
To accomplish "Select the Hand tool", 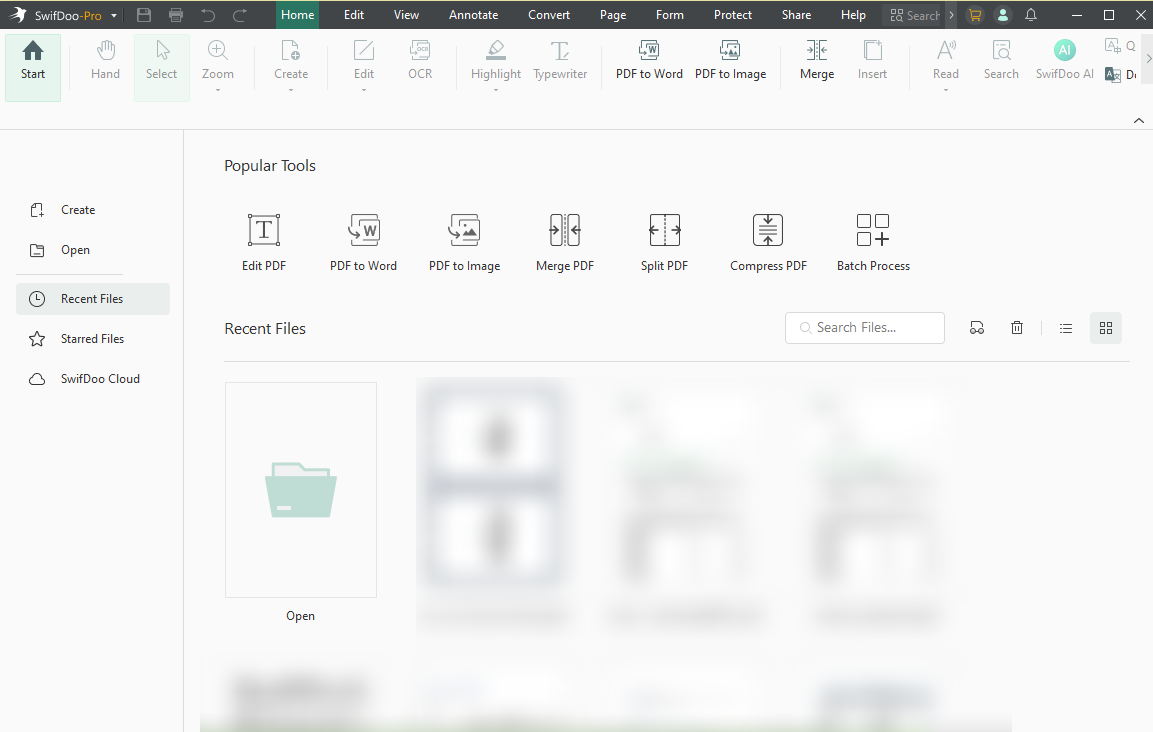I will click(105, 62).
